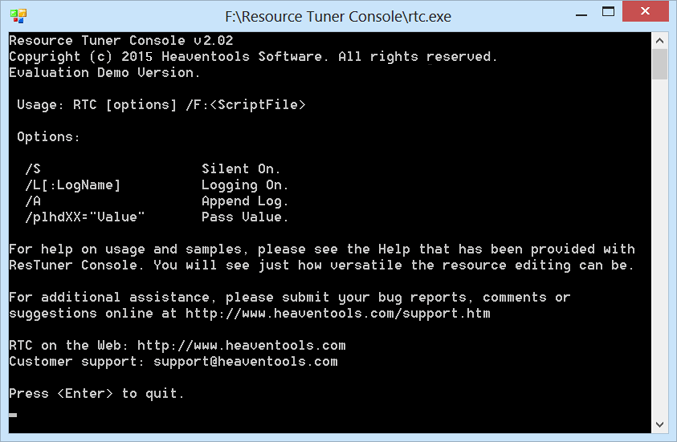Click the "Evaluation Demo Version." line
The image size is (677, 442).
[x=105, y=72]
